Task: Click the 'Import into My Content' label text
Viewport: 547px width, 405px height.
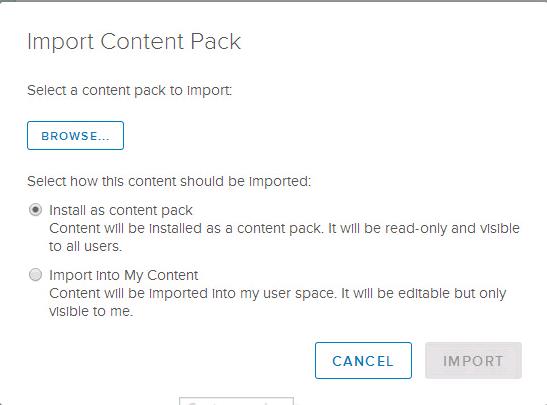Action: [x=123, y=275]
